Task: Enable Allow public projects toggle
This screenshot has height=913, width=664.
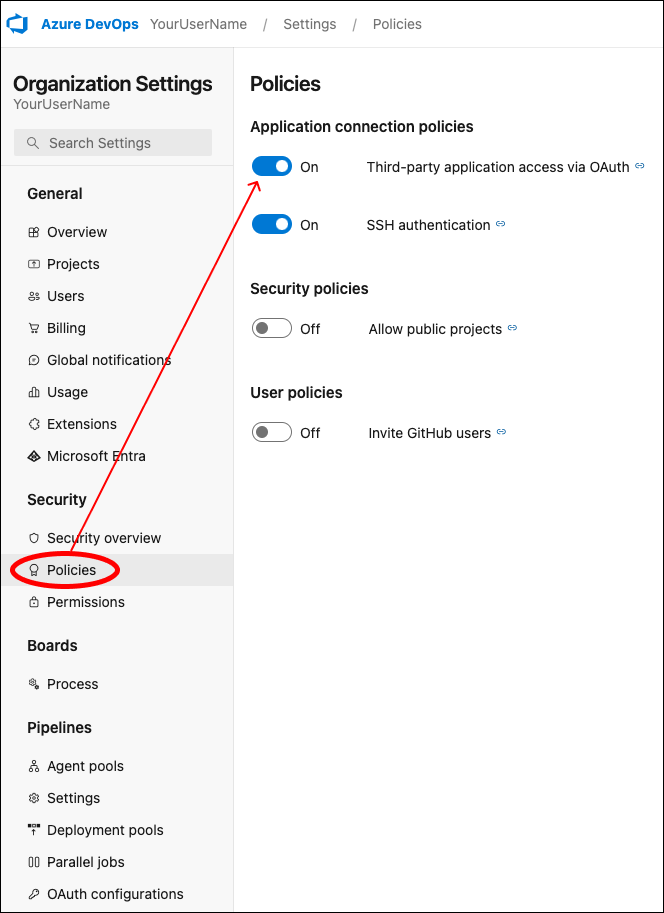Action: click(272, 328)
